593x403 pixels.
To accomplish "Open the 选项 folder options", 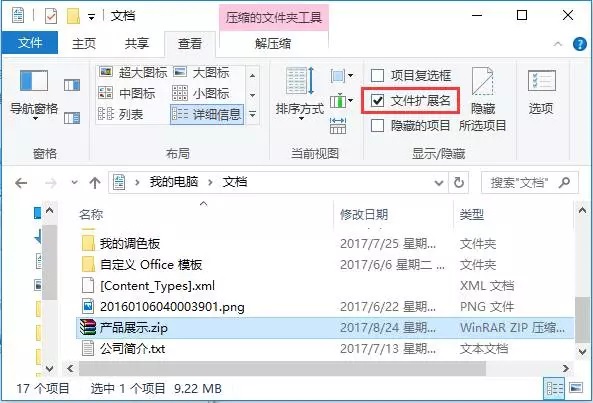I will [541, 92].
